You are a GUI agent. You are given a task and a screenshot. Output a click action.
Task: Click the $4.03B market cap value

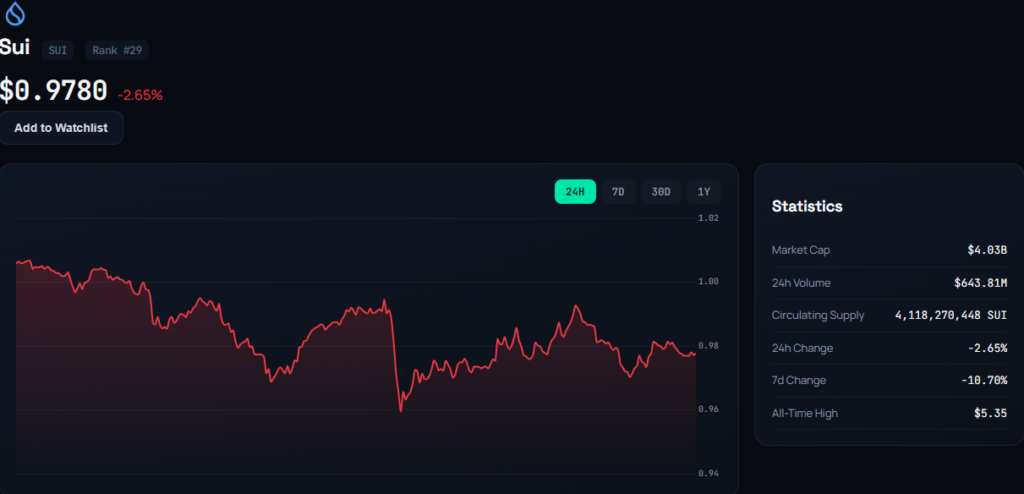click(x=987, y=250)
